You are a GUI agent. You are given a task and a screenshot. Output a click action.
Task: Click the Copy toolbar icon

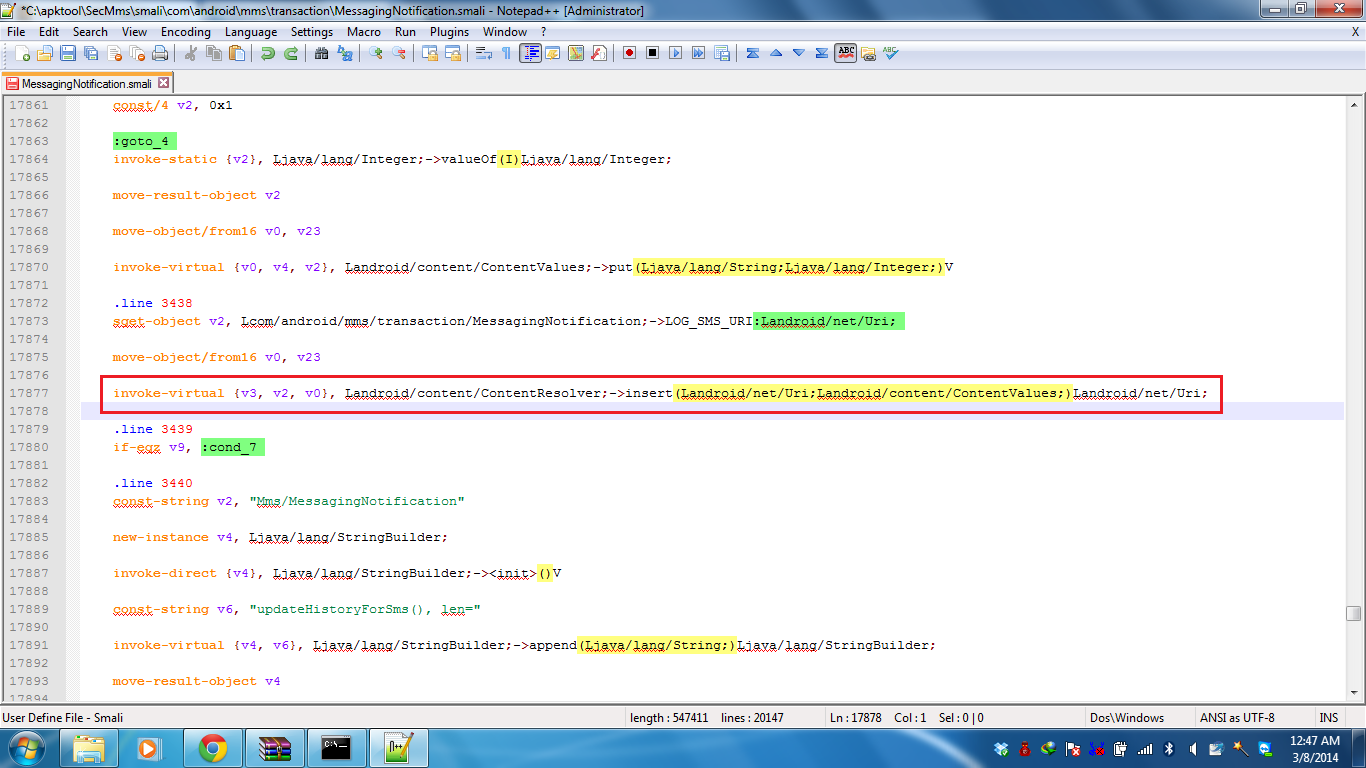point(214,53)
